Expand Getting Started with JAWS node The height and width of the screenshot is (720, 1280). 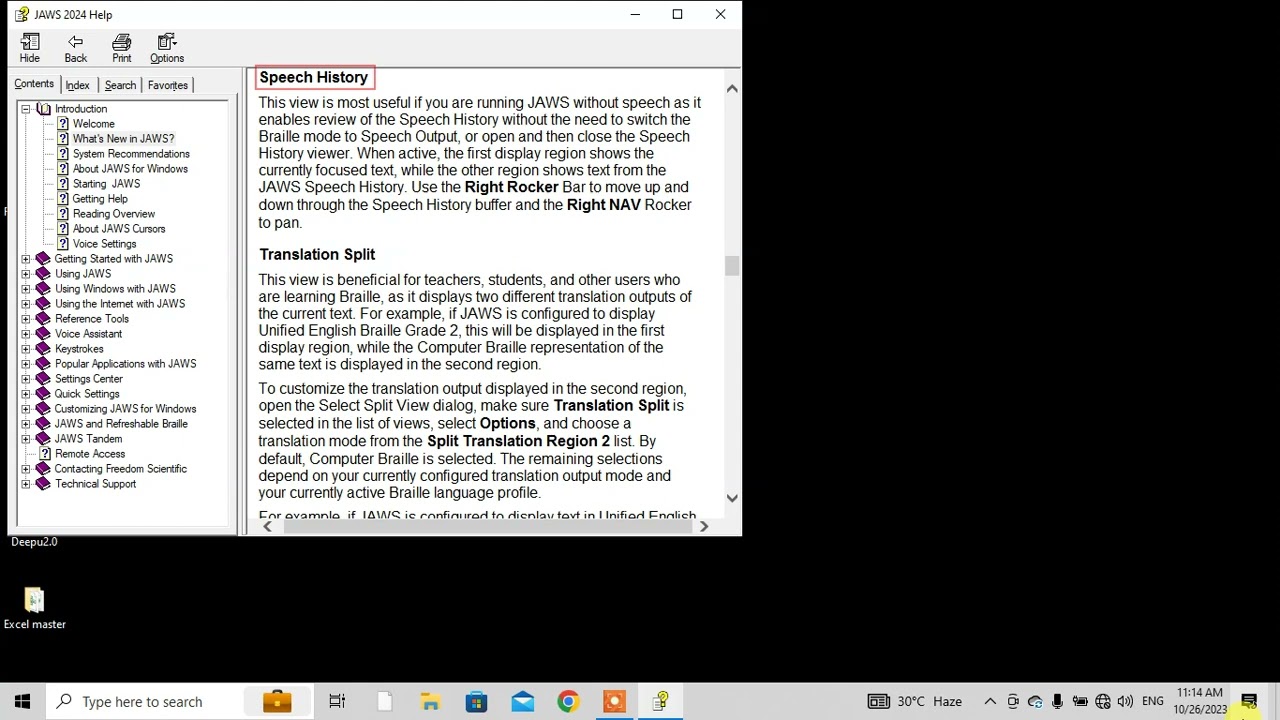26,259
